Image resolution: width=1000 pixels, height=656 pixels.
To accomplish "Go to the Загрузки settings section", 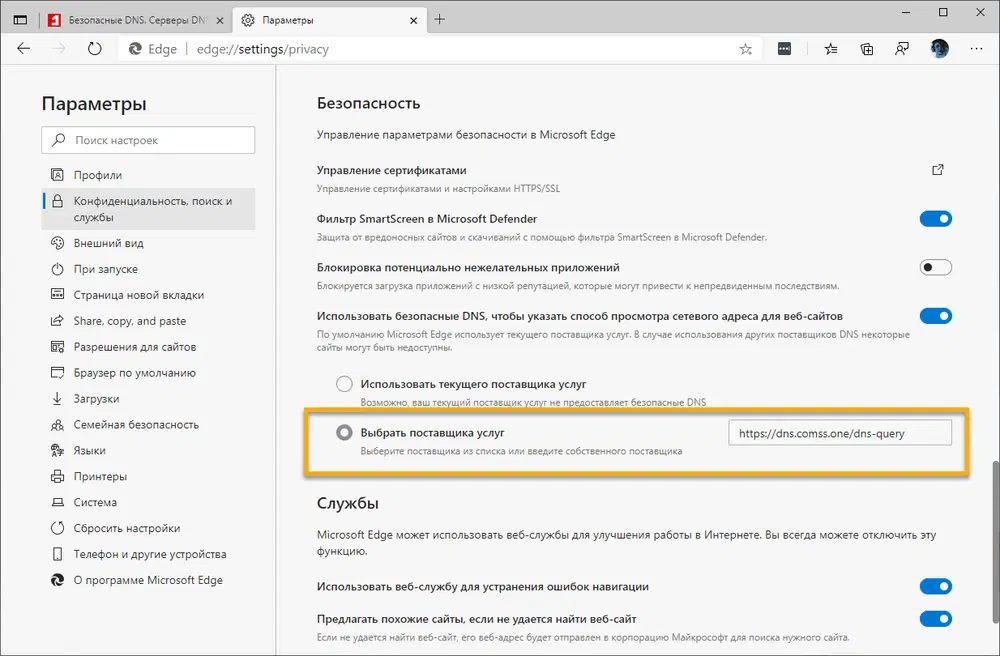I will pyautogui.click(x=96, y=399).
